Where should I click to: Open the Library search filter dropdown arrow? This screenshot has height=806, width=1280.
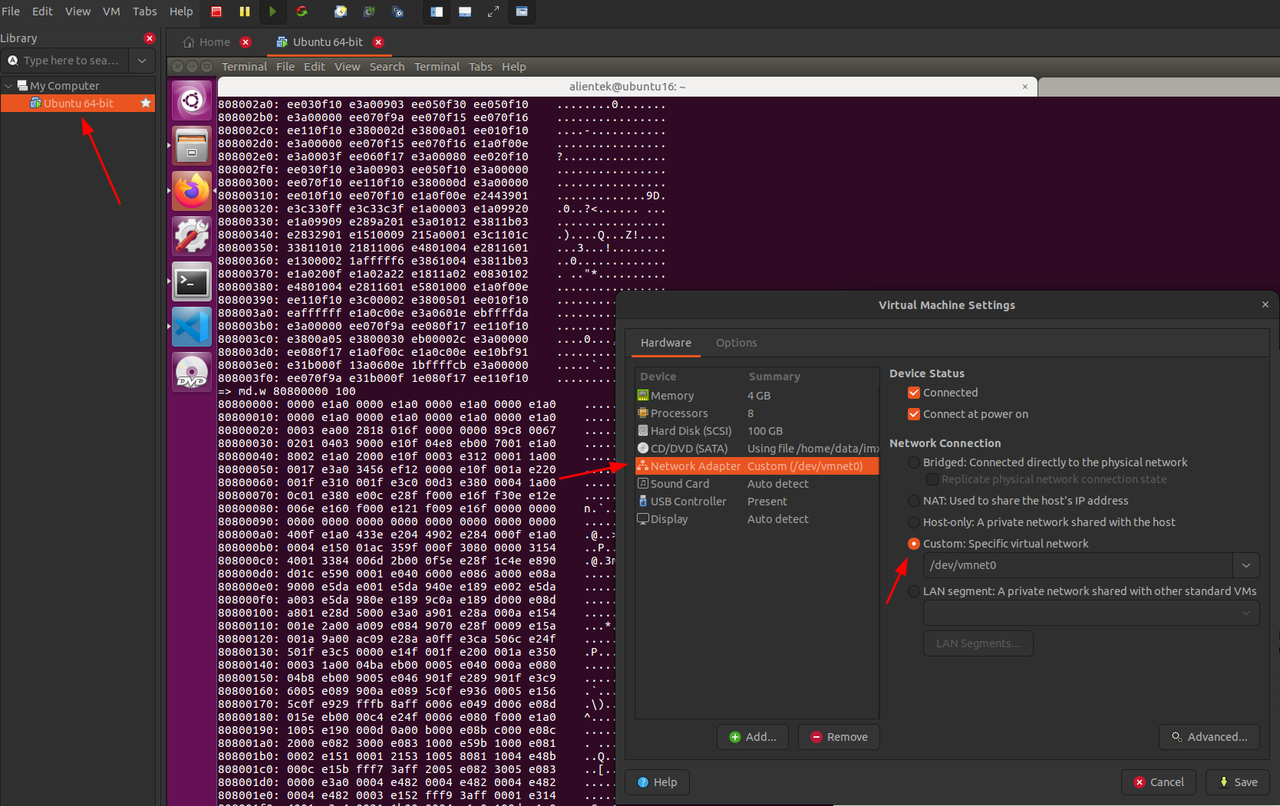tap(142, 61)
